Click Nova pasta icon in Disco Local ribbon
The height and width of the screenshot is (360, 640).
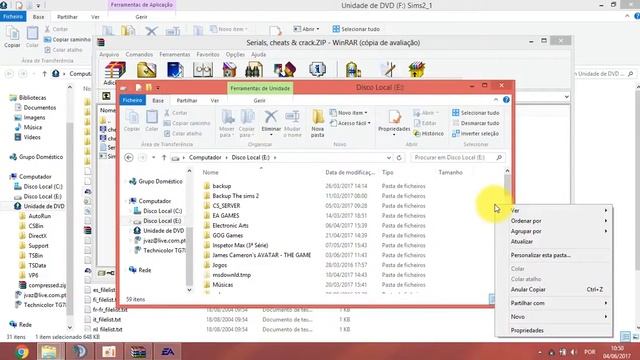coord(318,118)
